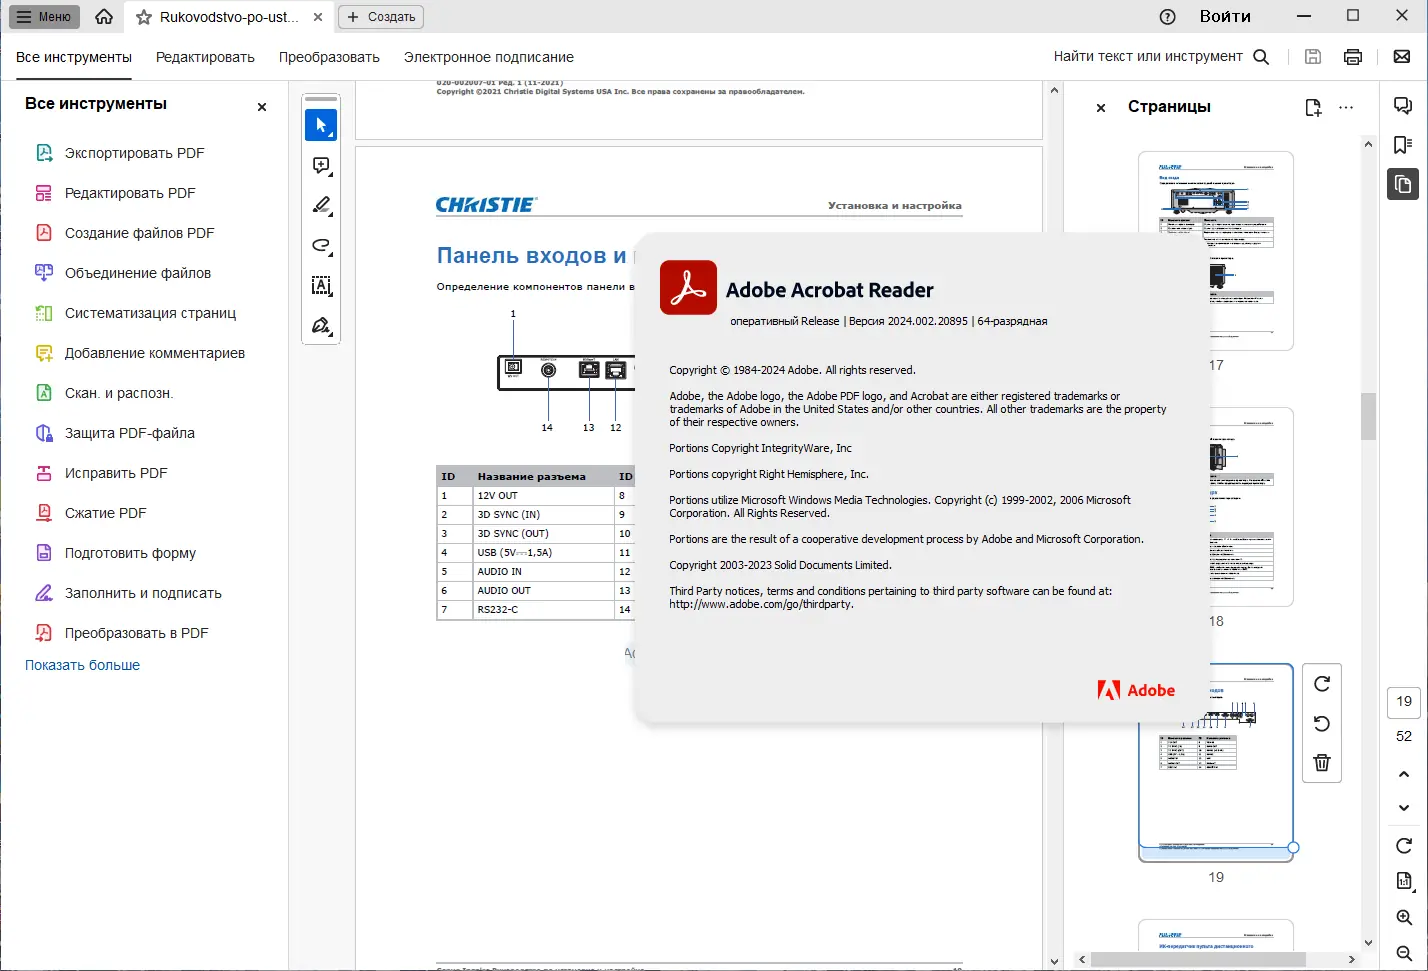Screen dimensions: 1428x971
Task: Open Сжатие PDF tool
Action: click(105, 513)
